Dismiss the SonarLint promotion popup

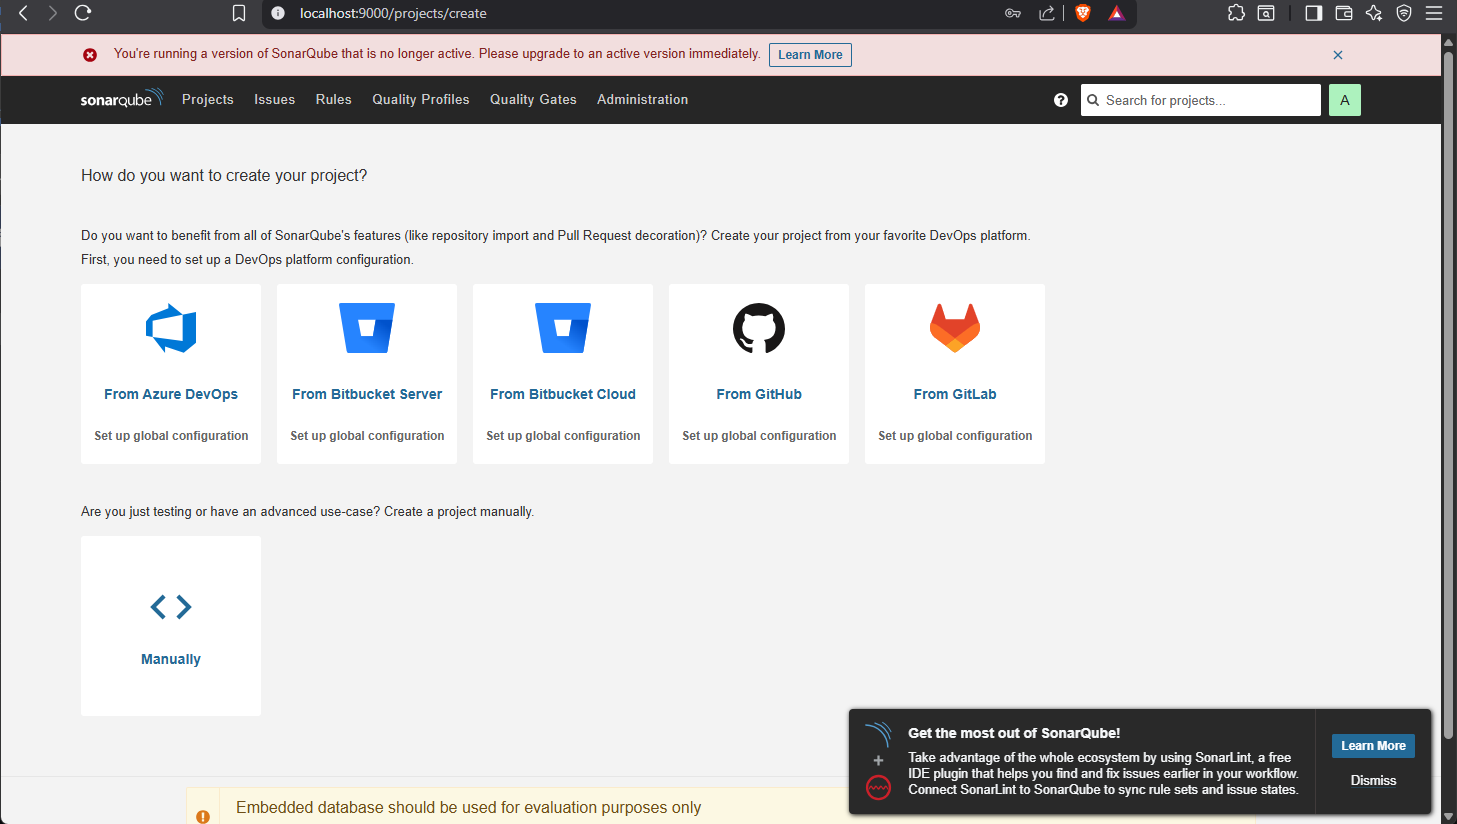click(x=1373, y=780)
